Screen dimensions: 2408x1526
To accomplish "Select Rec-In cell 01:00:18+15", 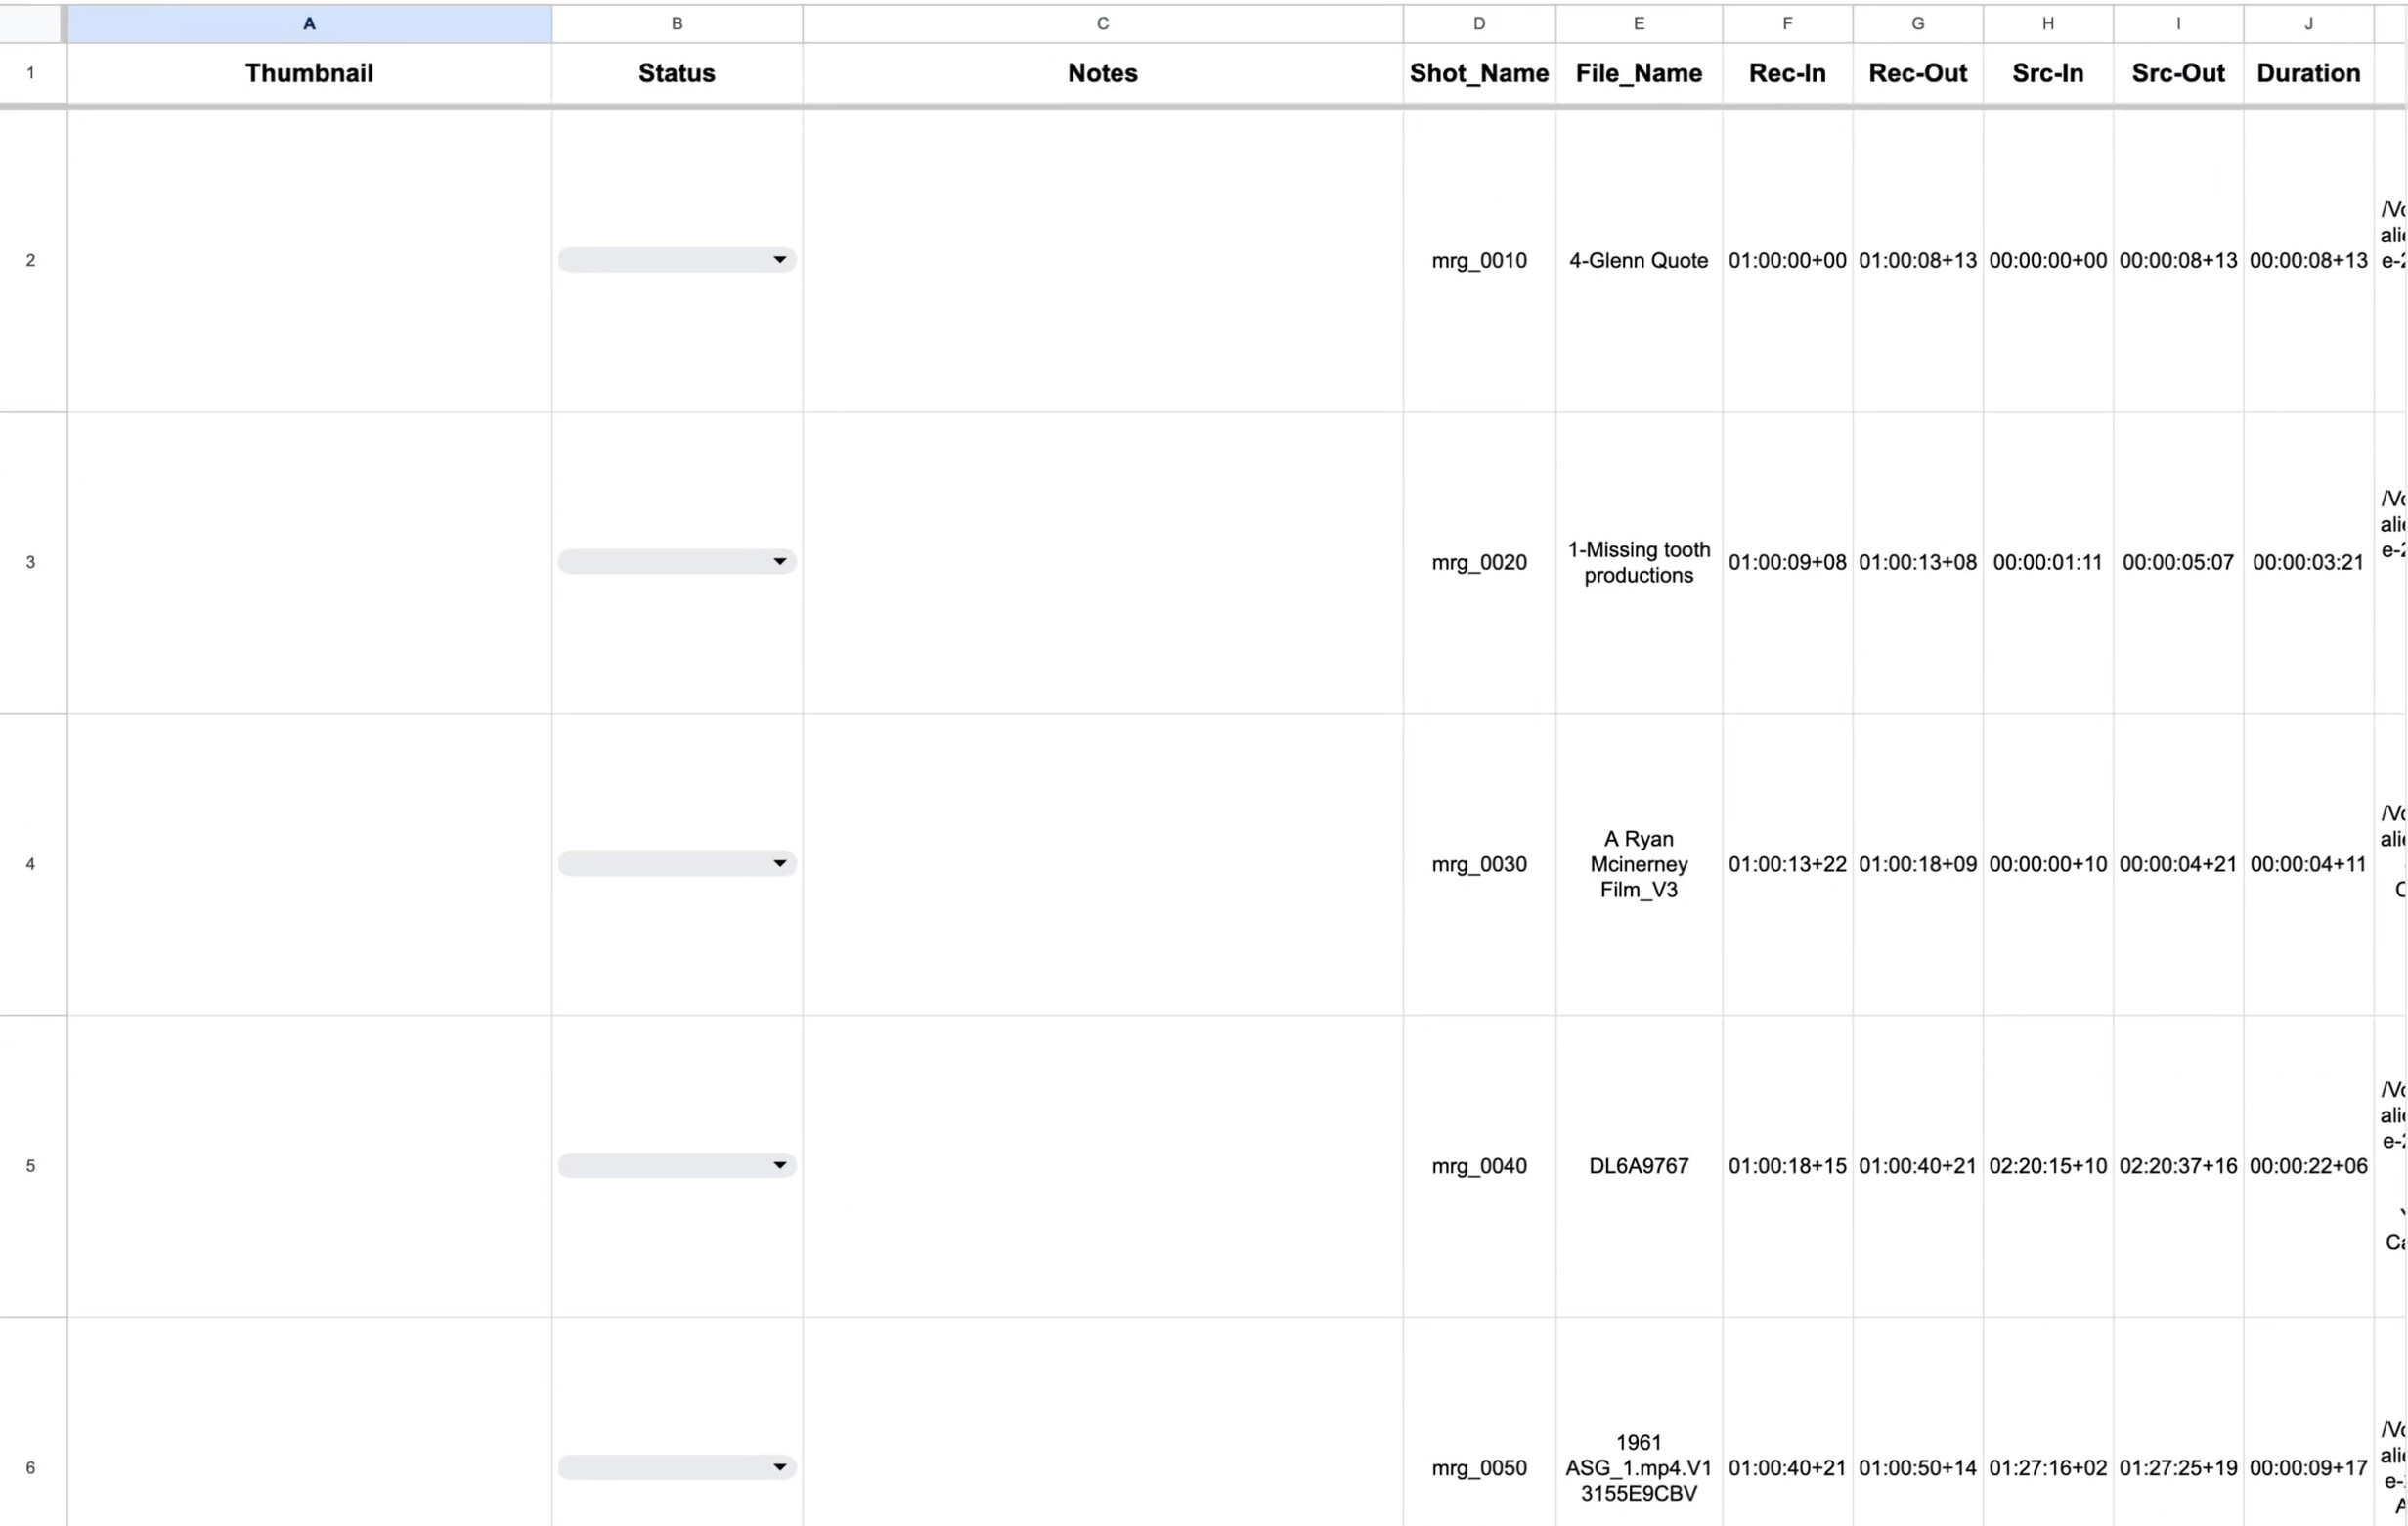I will pyautogui.click(x=1787, y=1166).
